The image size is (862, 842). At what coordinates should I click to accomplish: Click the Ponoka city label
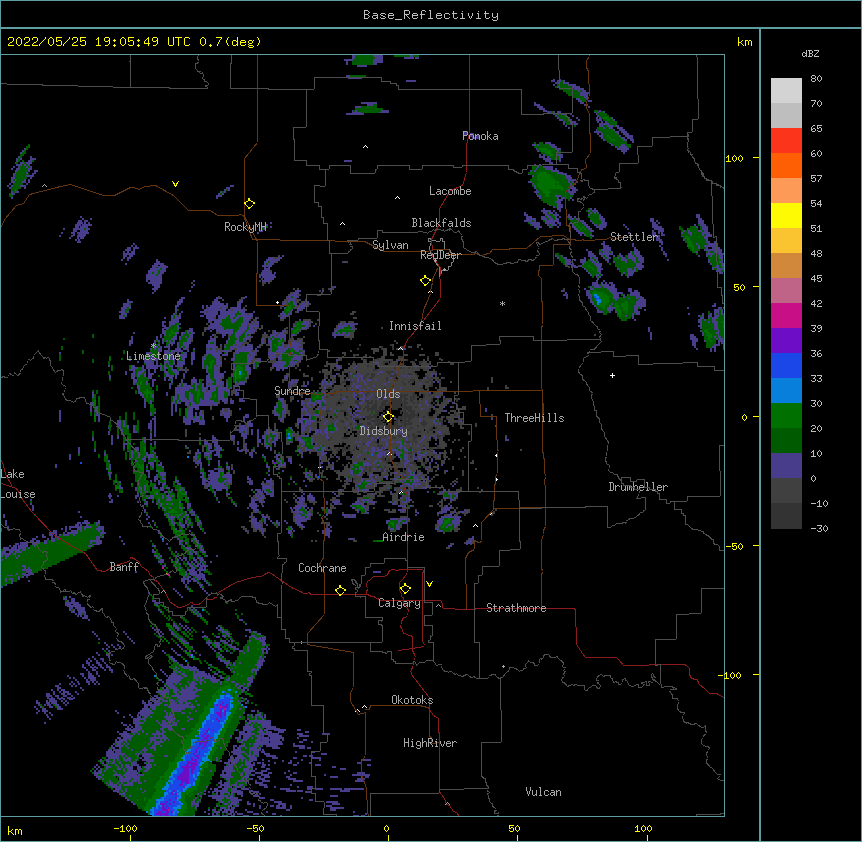pyautogui.click(x=480, y=136)
